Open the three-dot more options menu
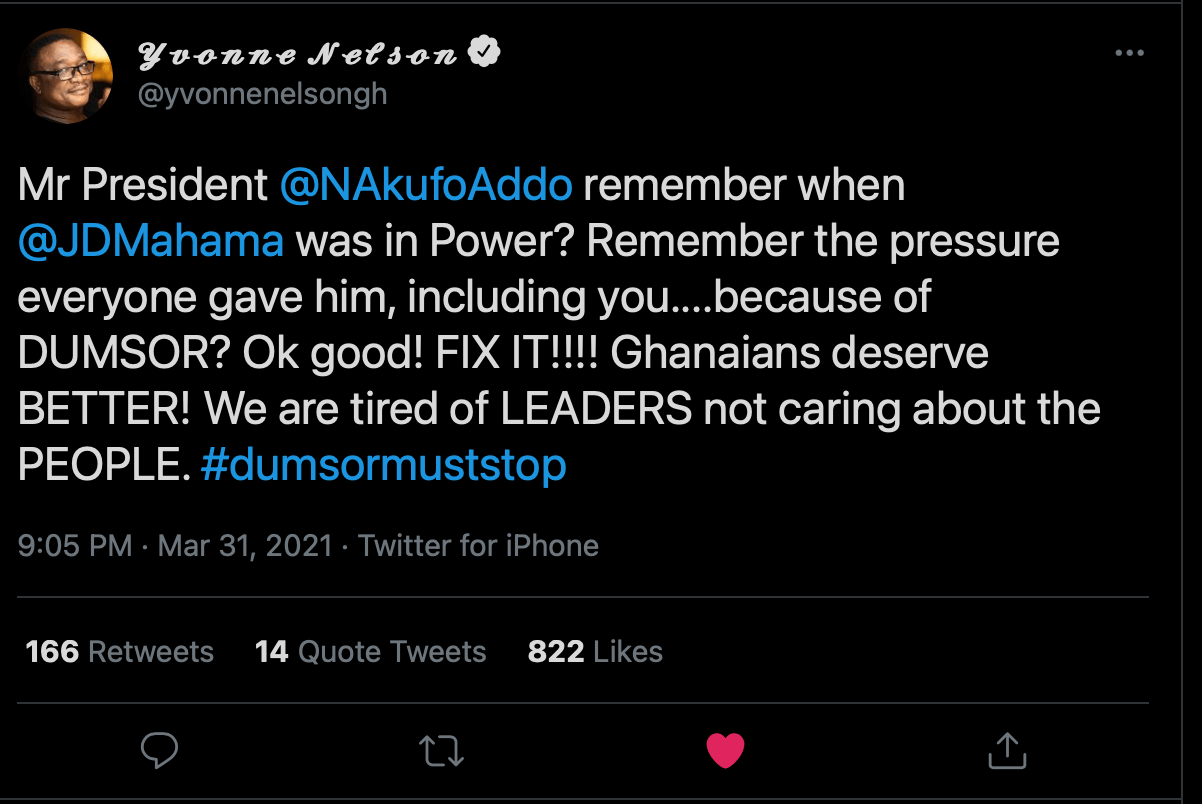Viewport: 1202px width, 804px height. click(x=1129, y=53)
